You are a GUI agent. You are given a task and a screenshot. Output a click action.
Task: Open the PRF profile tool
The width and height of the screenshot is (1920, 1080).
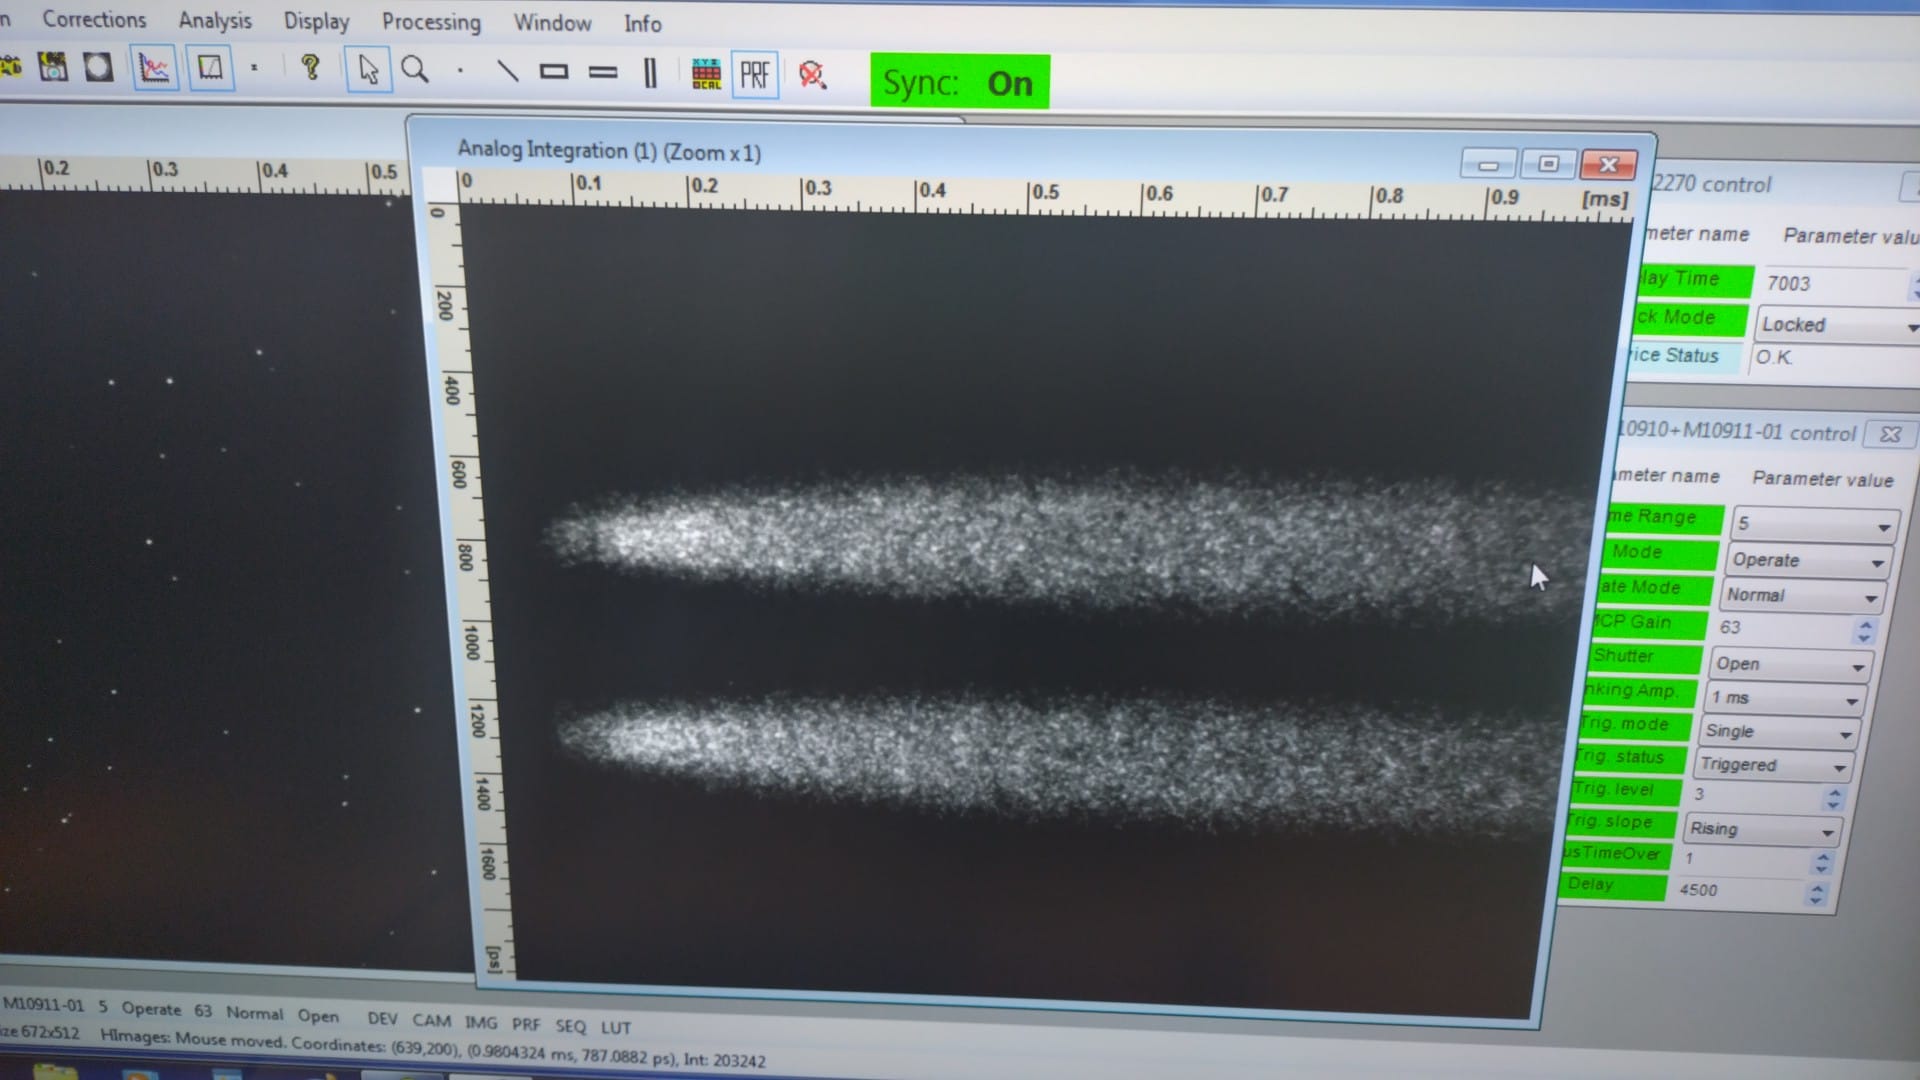755,75
